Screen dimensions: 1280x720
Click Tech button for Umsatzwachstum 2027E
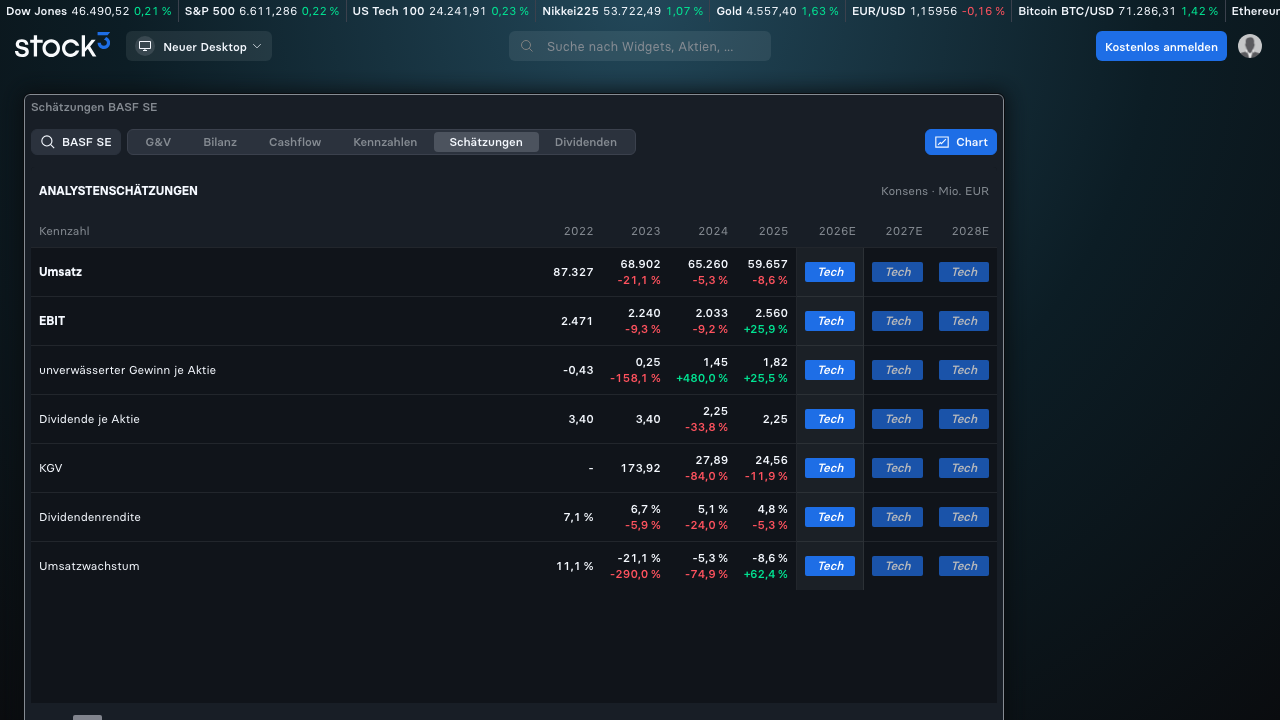(897, 566)
